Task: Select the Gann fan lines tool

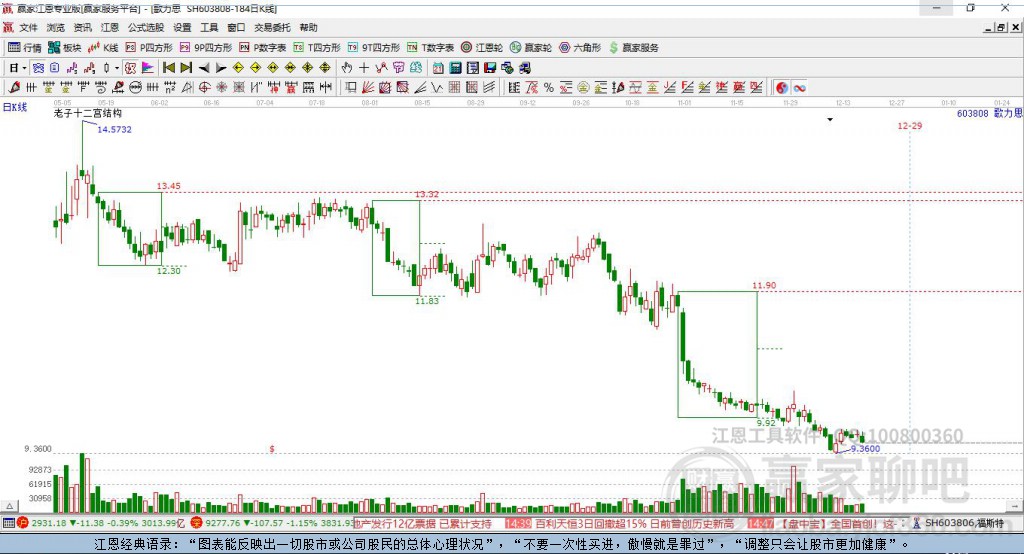Action: (368, 88)
